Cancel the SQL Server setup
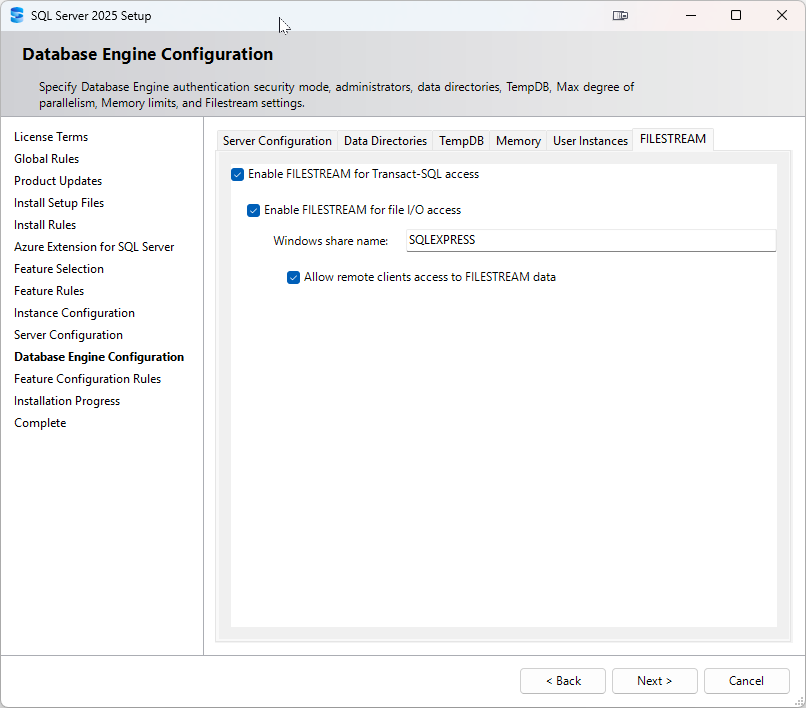 click(x=746, y=681)
